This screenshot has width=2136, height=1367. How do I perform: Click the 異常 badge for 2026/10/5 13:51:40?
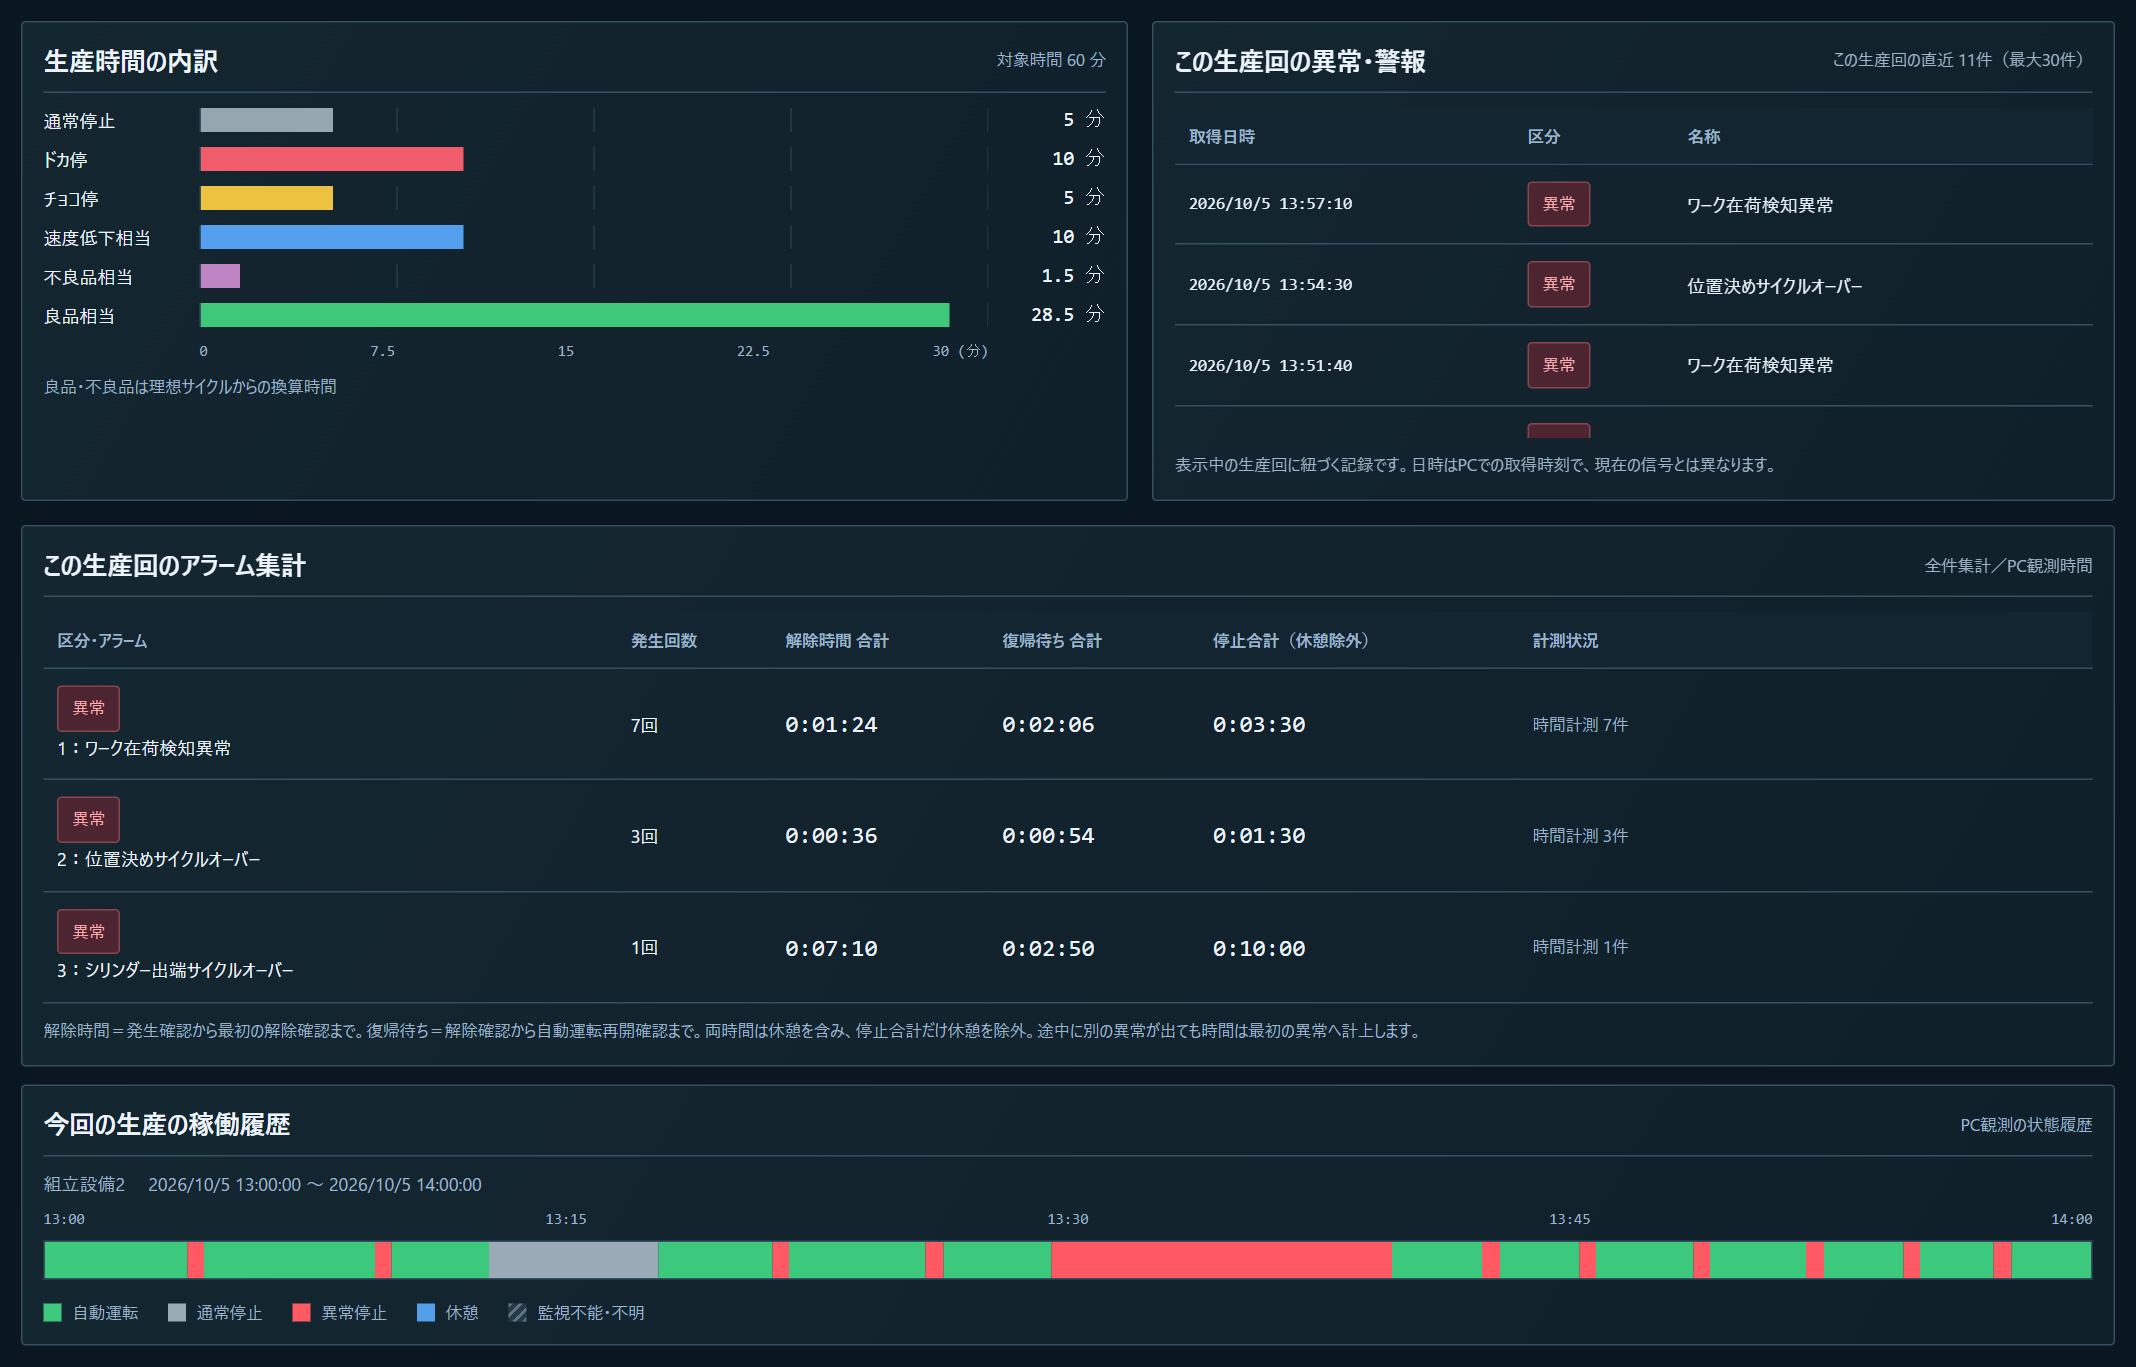1558,365
